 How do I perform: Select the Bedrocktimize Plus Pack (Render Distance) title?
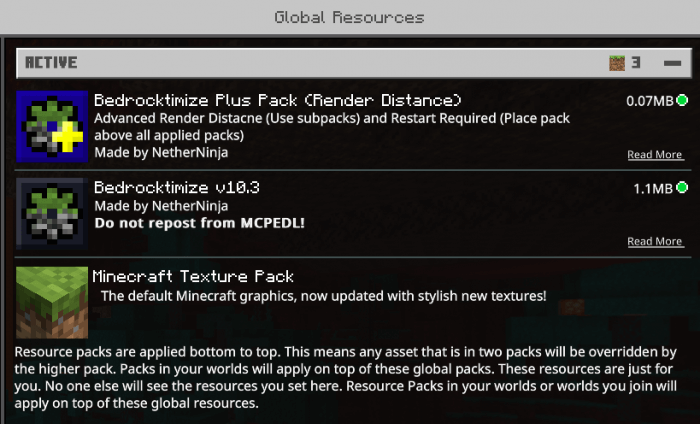pyautogui.click(x=277, y=100)
